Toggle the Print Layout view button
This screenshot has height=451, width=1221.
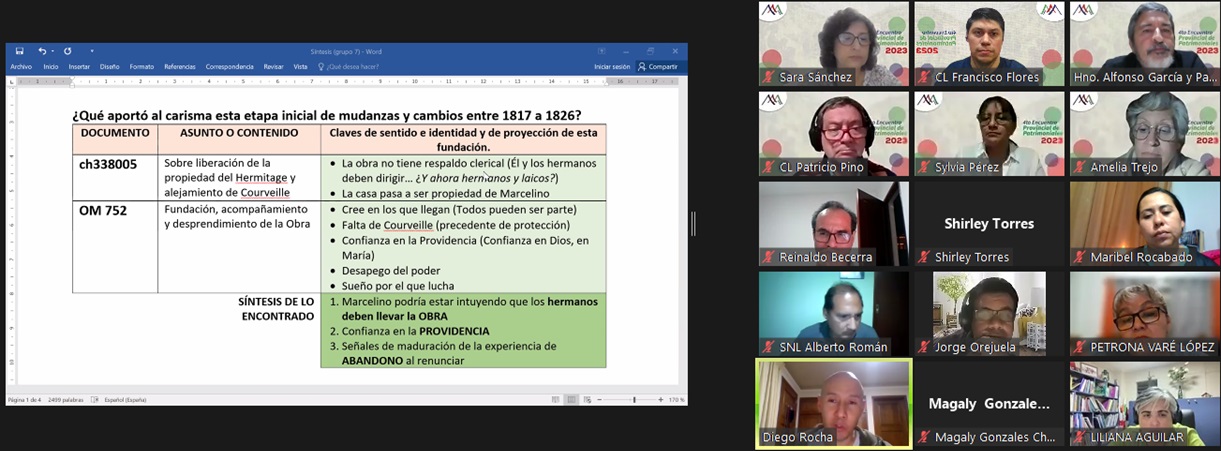tap(573, 399)
